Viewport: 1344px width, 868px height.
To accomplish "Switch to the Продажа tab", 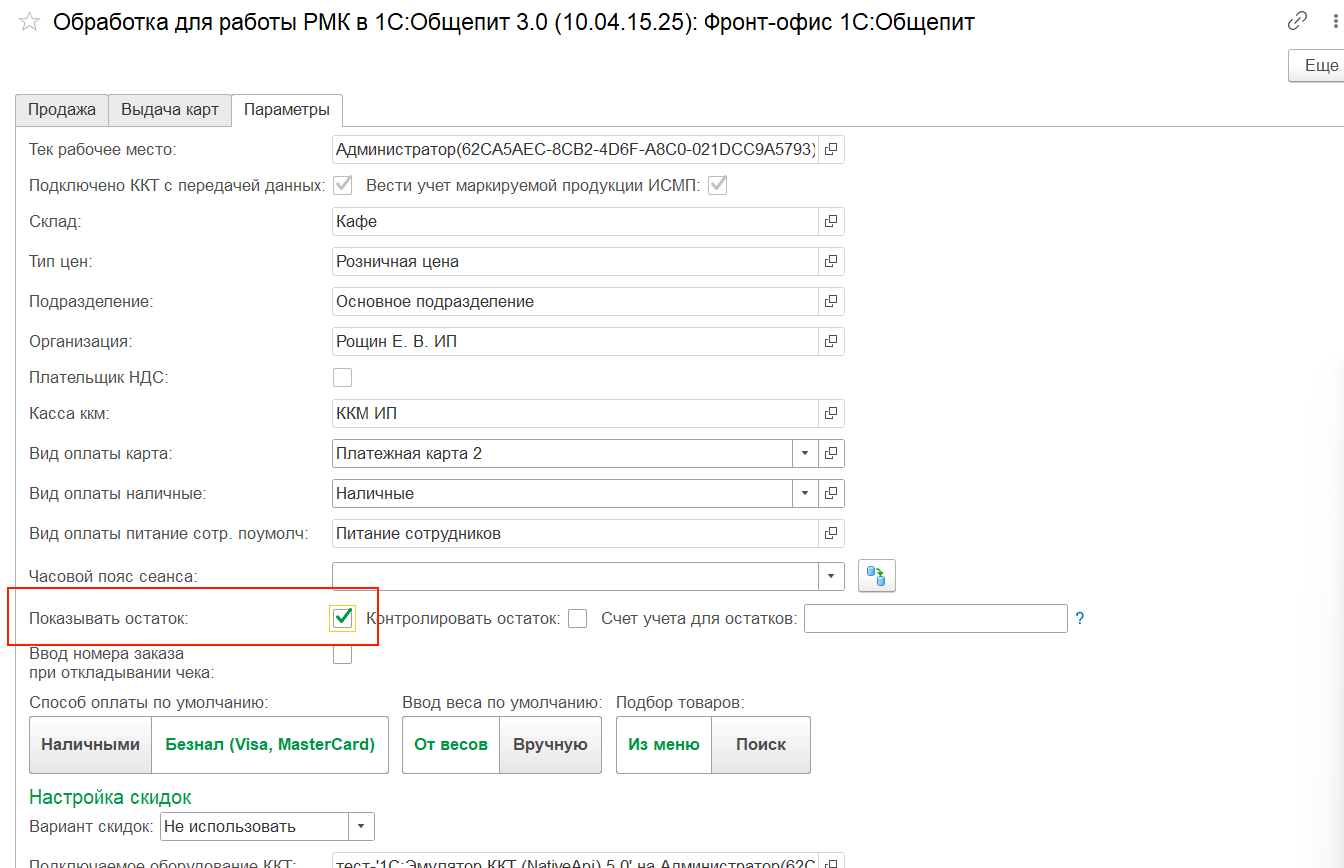I will pos(62,110).
